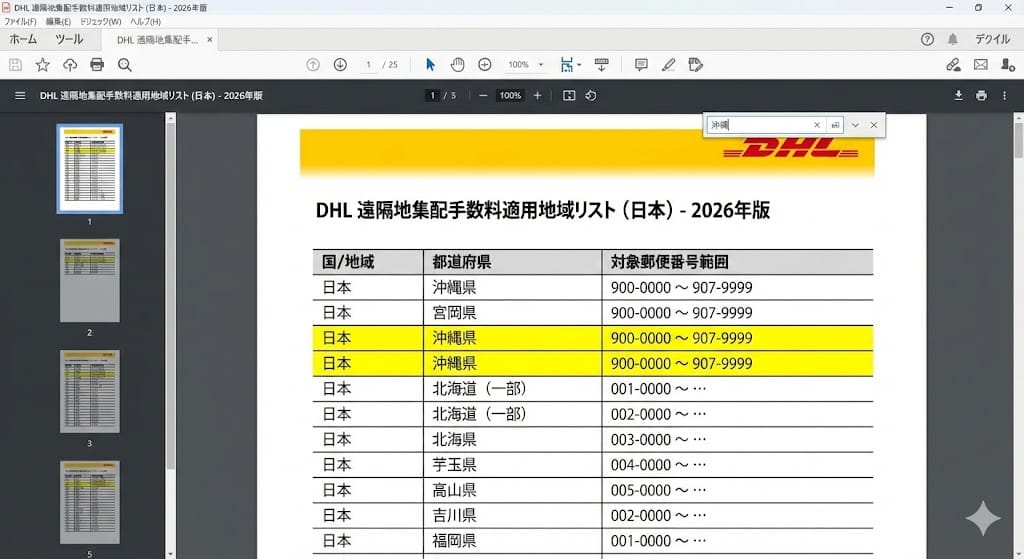
Task: Open the three-dot more options menu
Action: click(x=1004, y=95)
